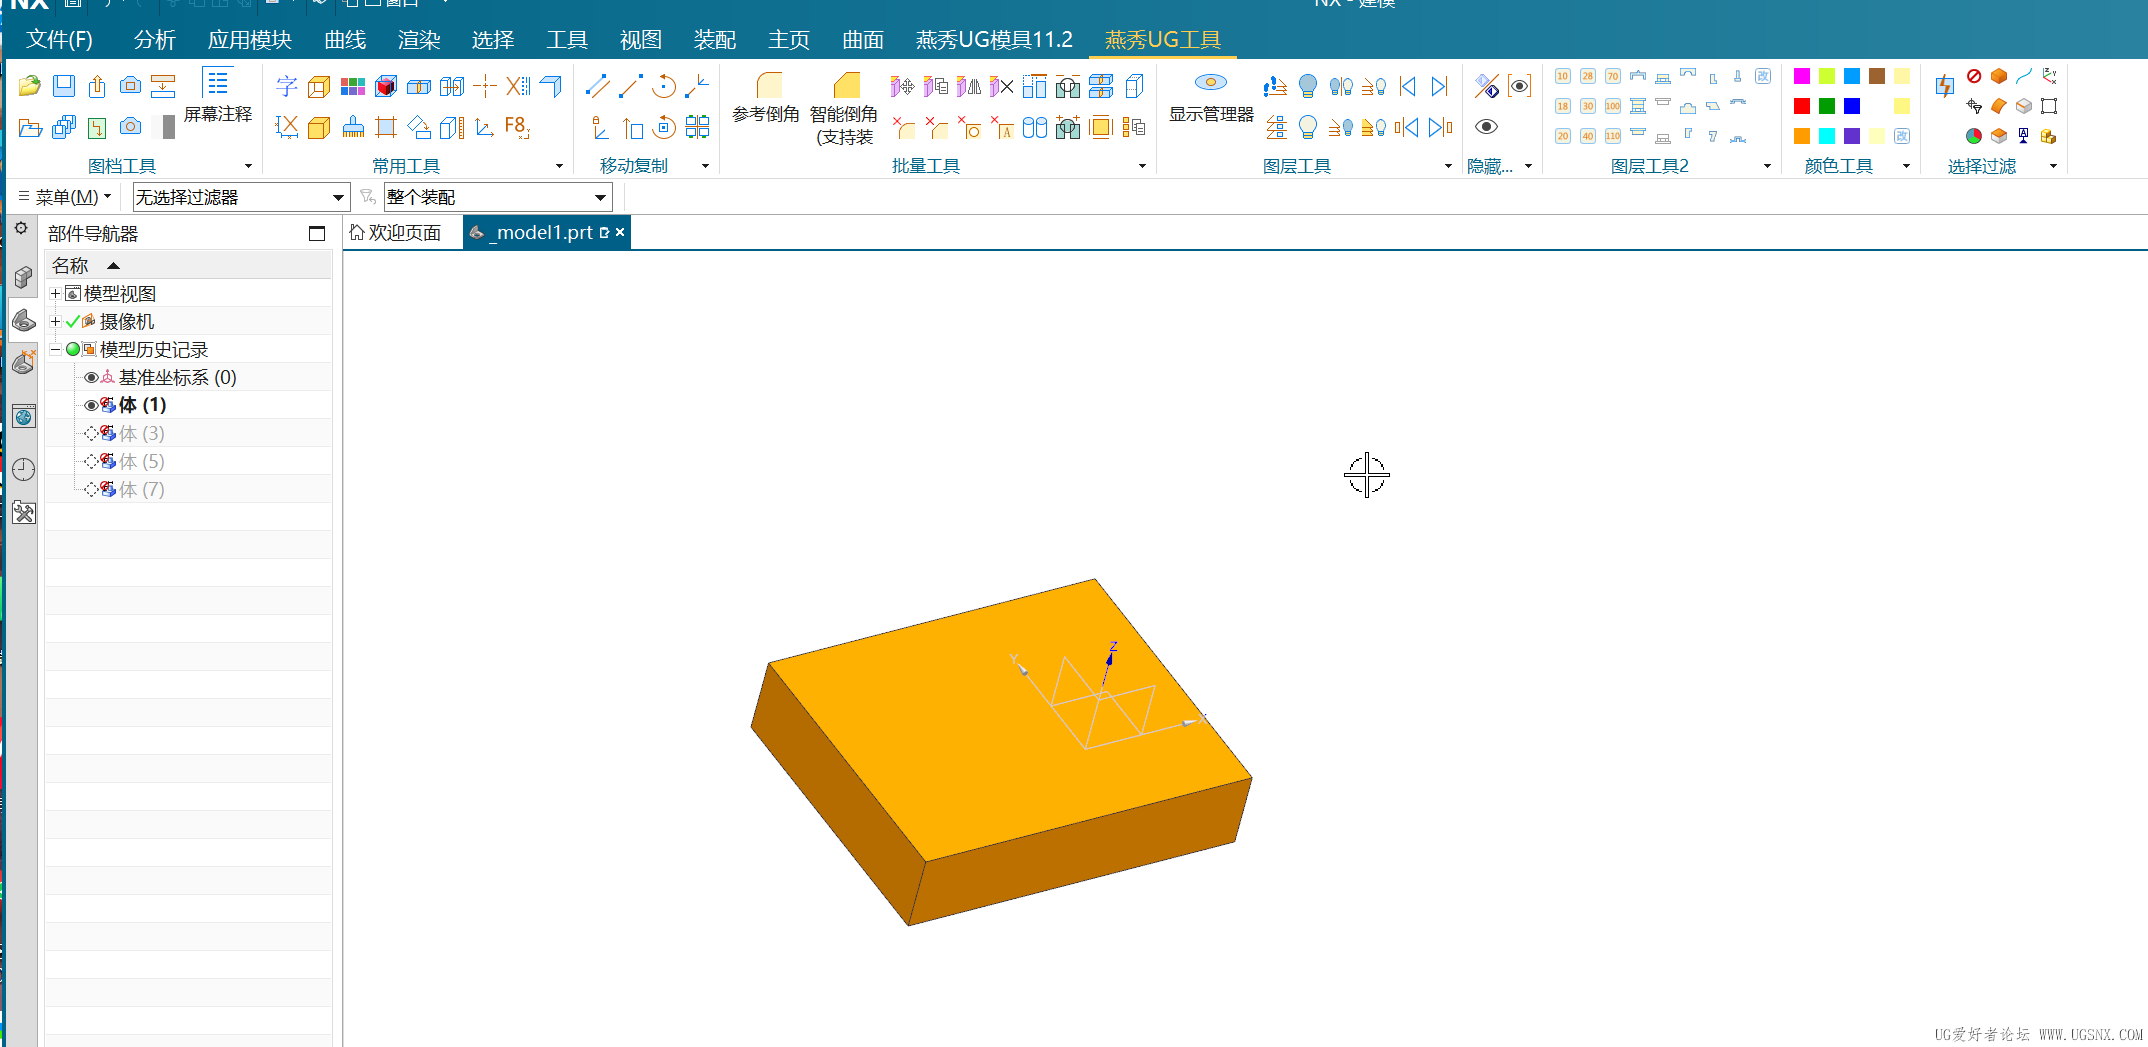Show hidden feature 体 (3)
2148x1047 pixels.
click(91, 434)
